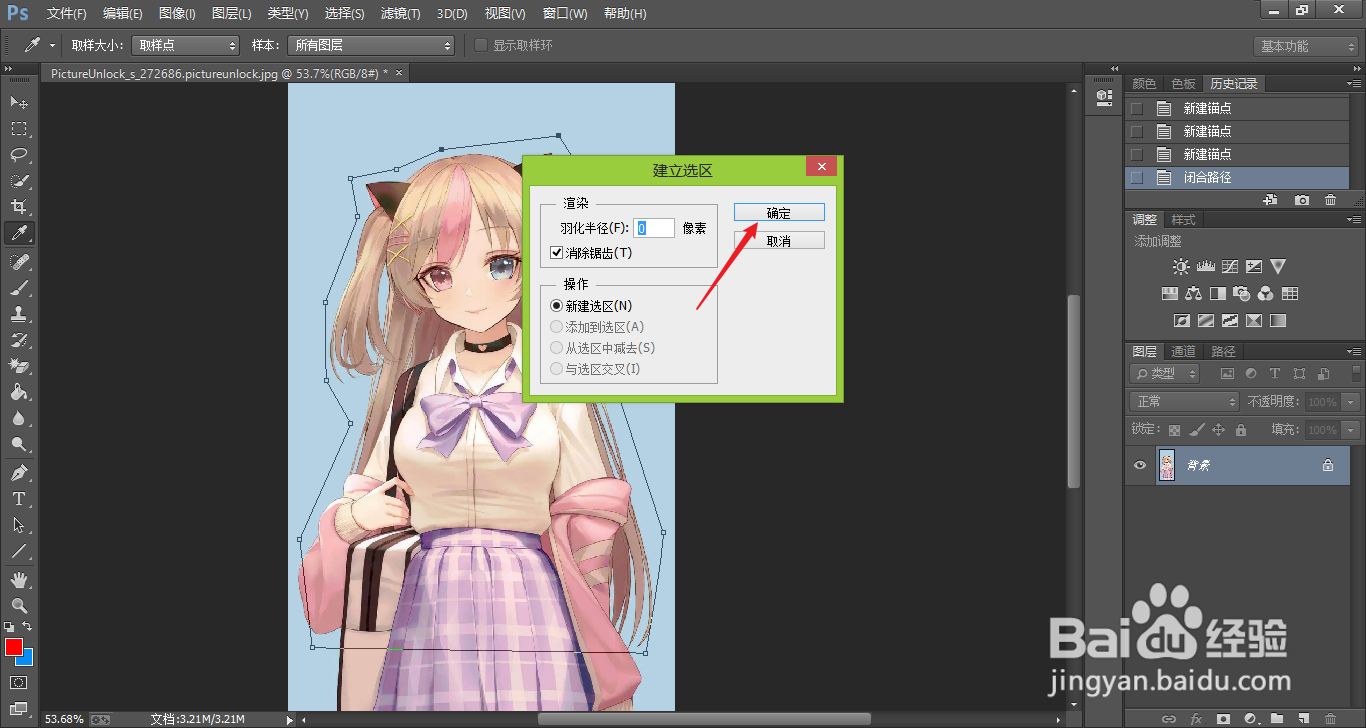
Task: Set history brush source for first 新建锚点
Action: click(x=1136, y=108)
